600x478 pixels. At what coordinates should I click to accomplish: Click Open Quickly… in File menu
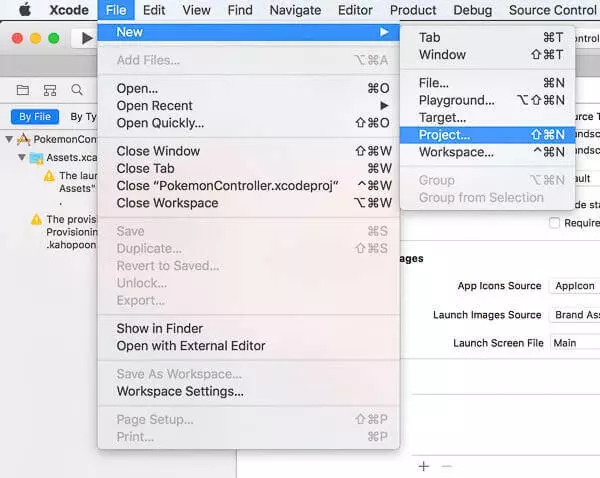pyautogui.click(x=160, y=123)
